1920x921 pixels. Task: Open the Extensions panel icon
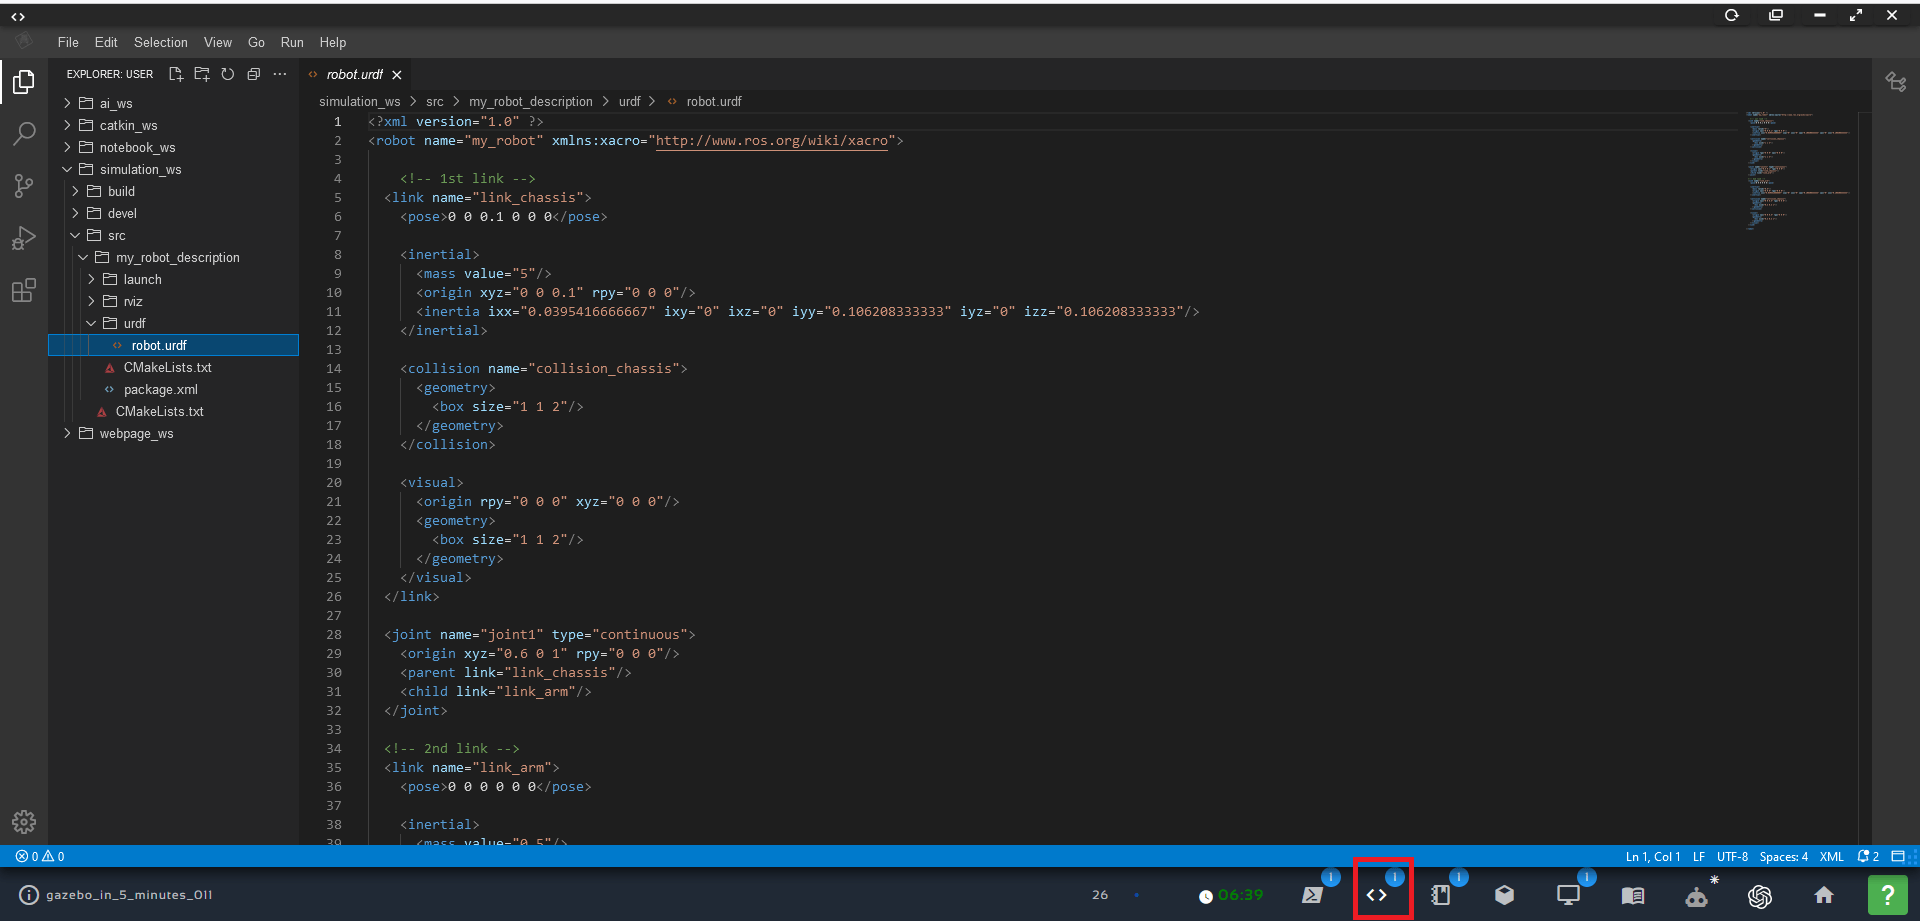click(23, 290)
